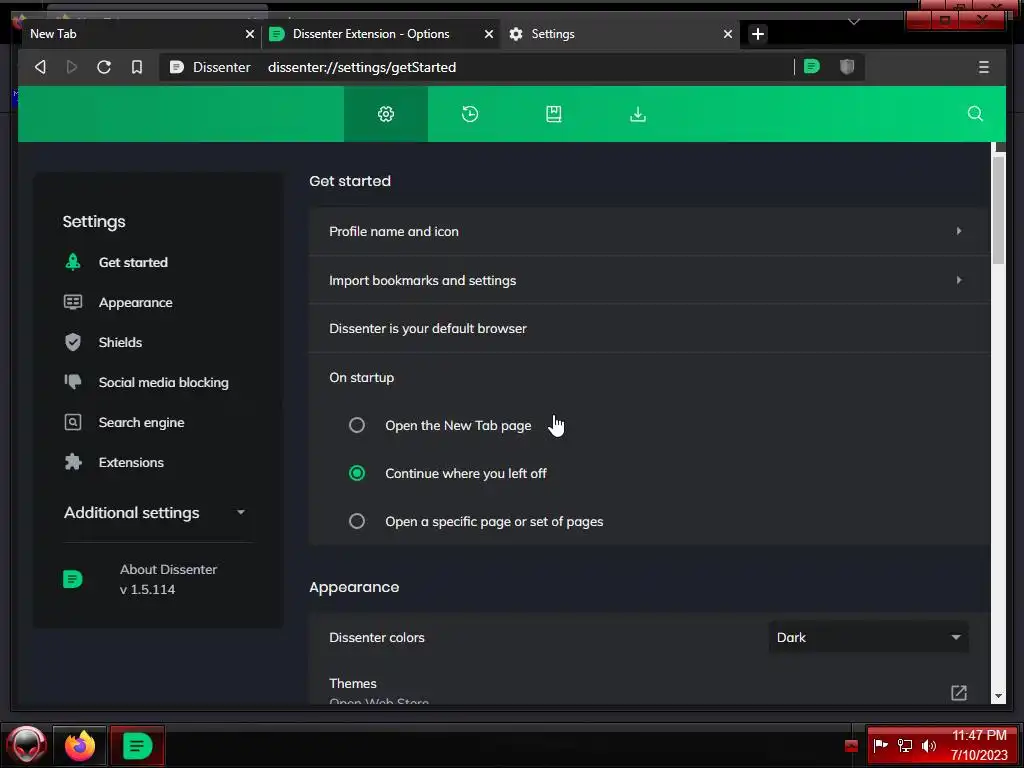Bookmark this page with the toolbar bookmark icon

[x=136, y=67]
